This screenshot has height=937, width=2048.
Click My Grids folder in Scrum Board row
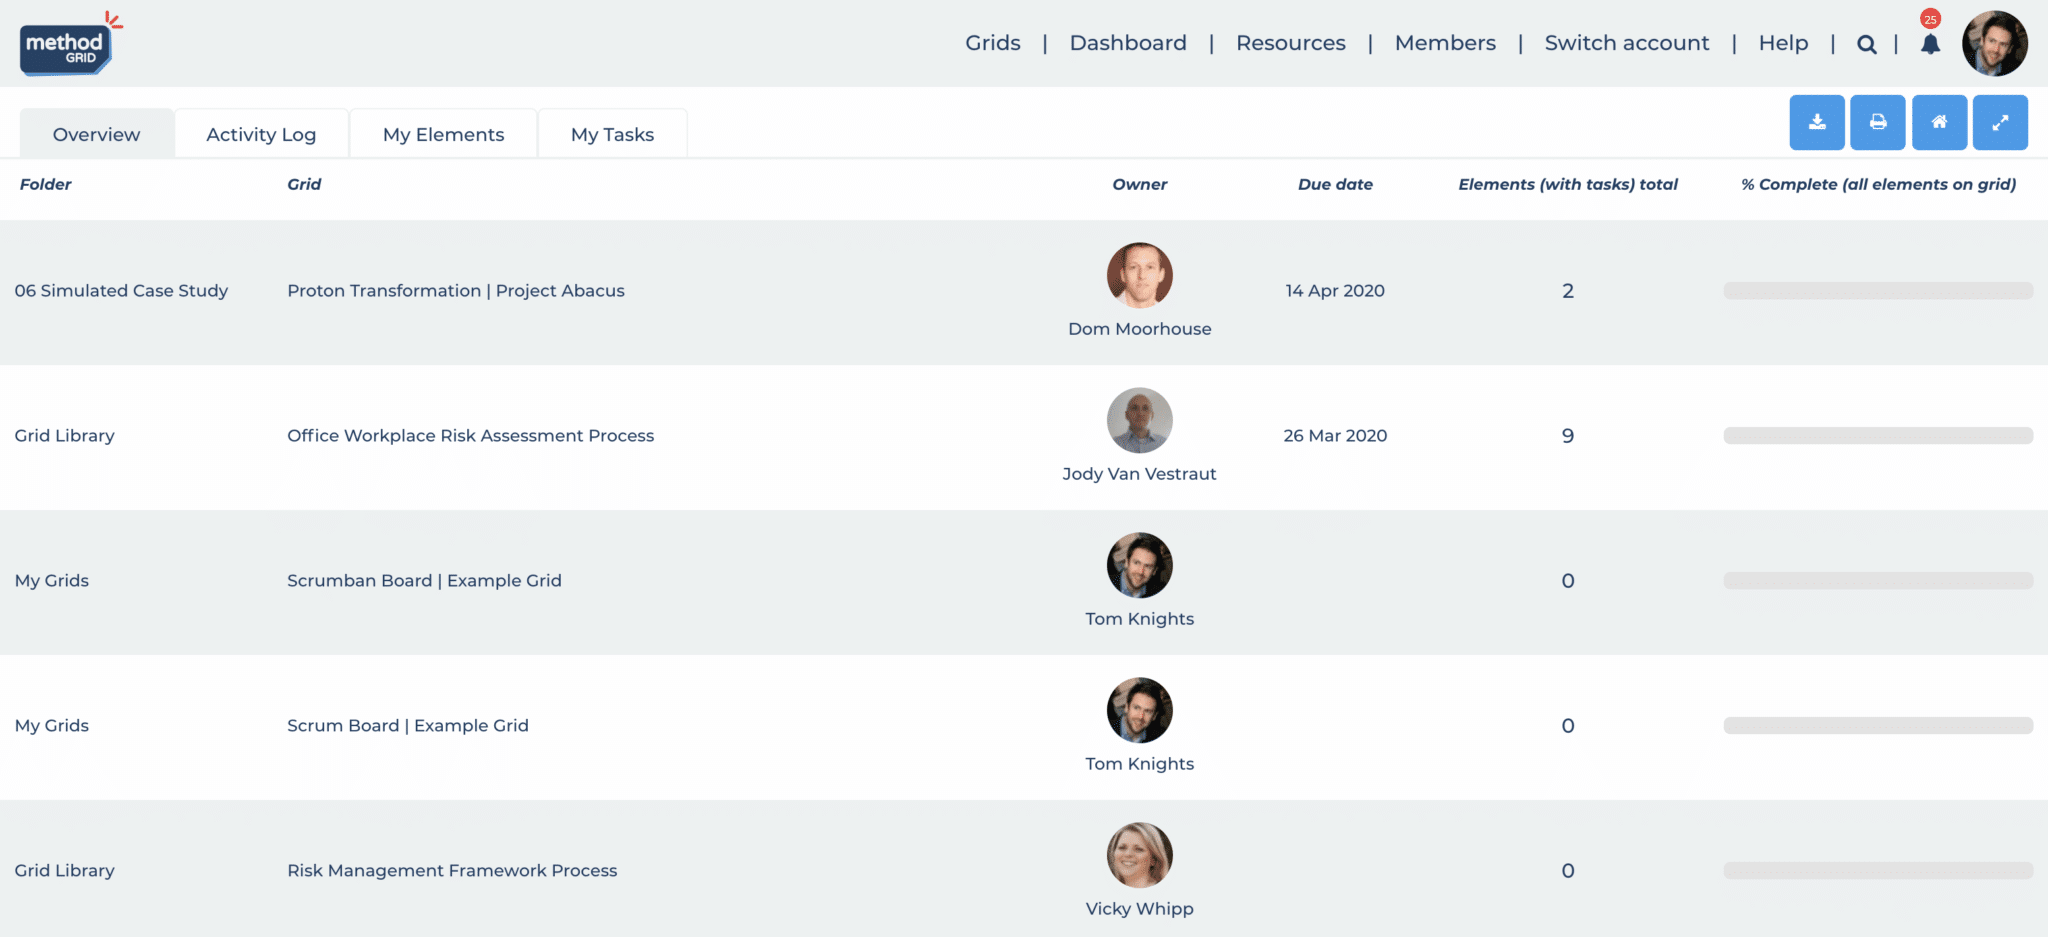point(52,726)
